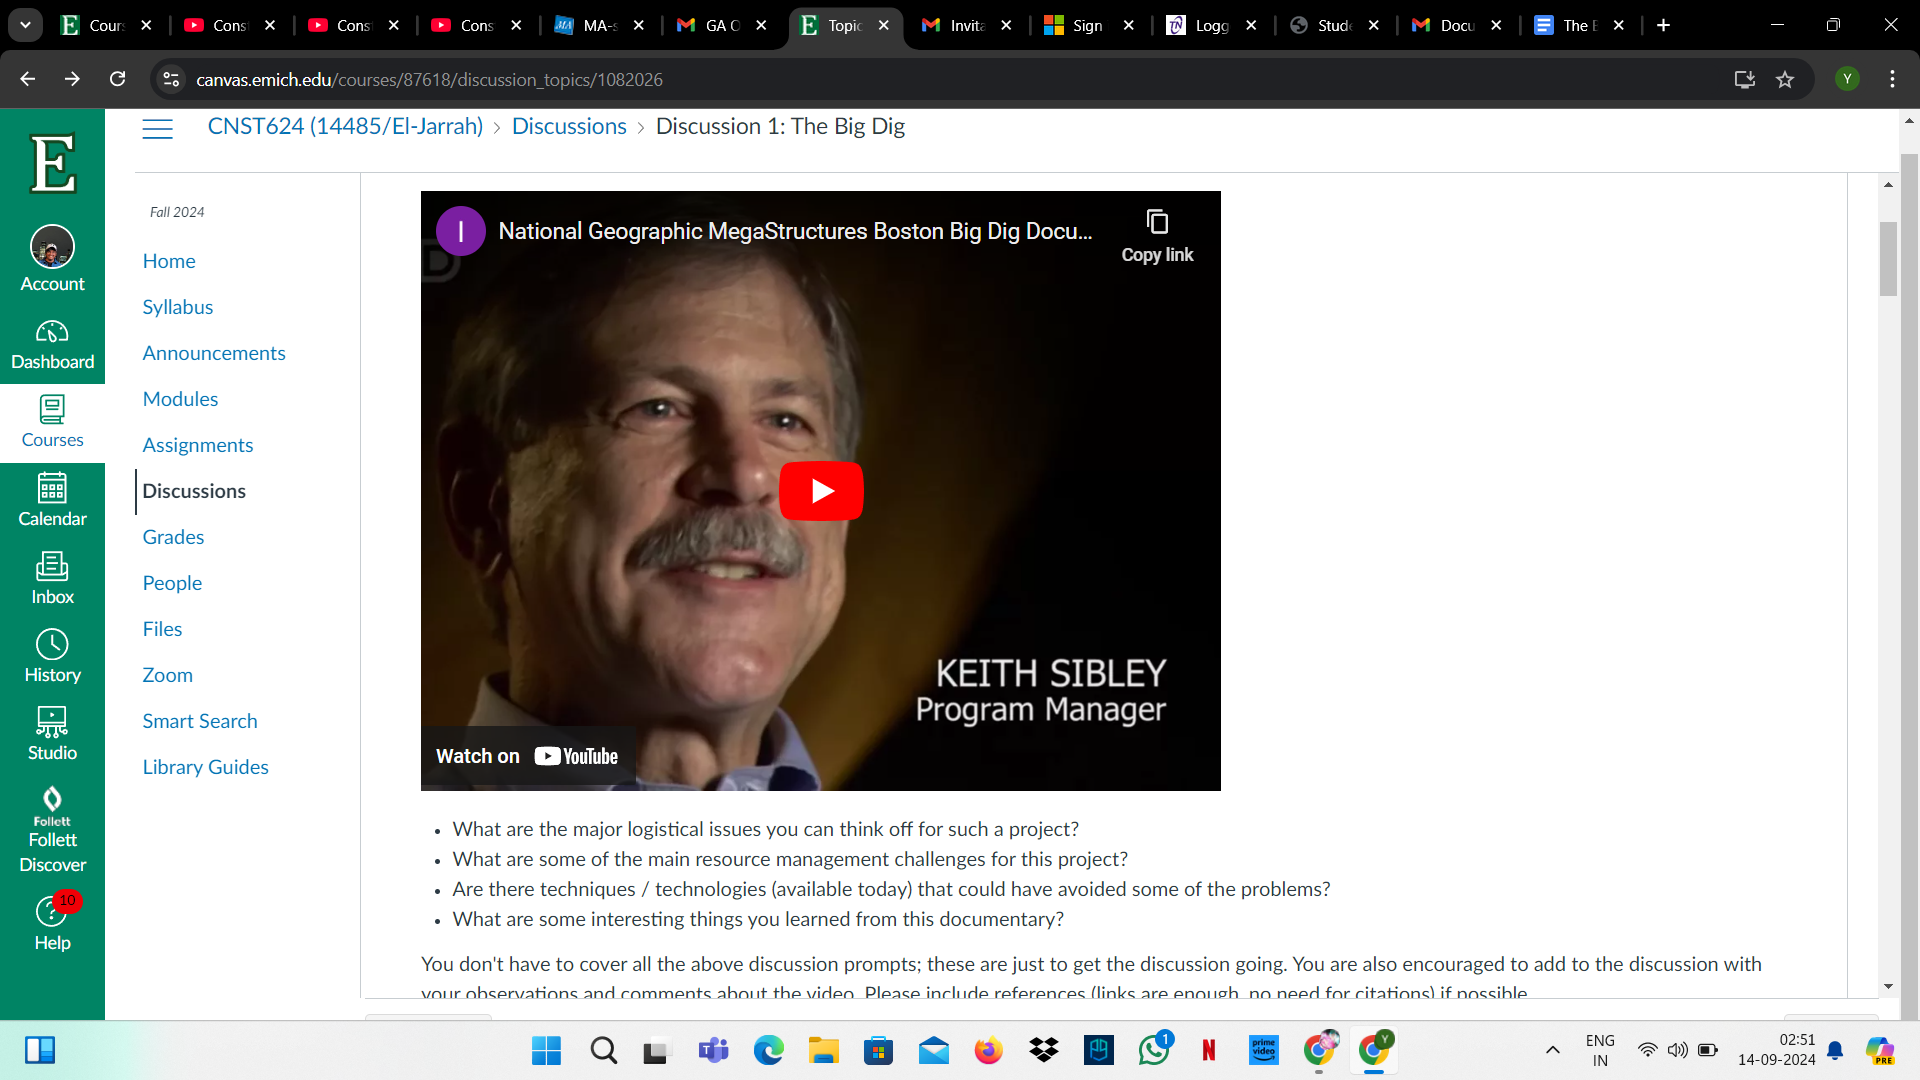Click the inner page scrollbar thumb

tap(1888, 258)
